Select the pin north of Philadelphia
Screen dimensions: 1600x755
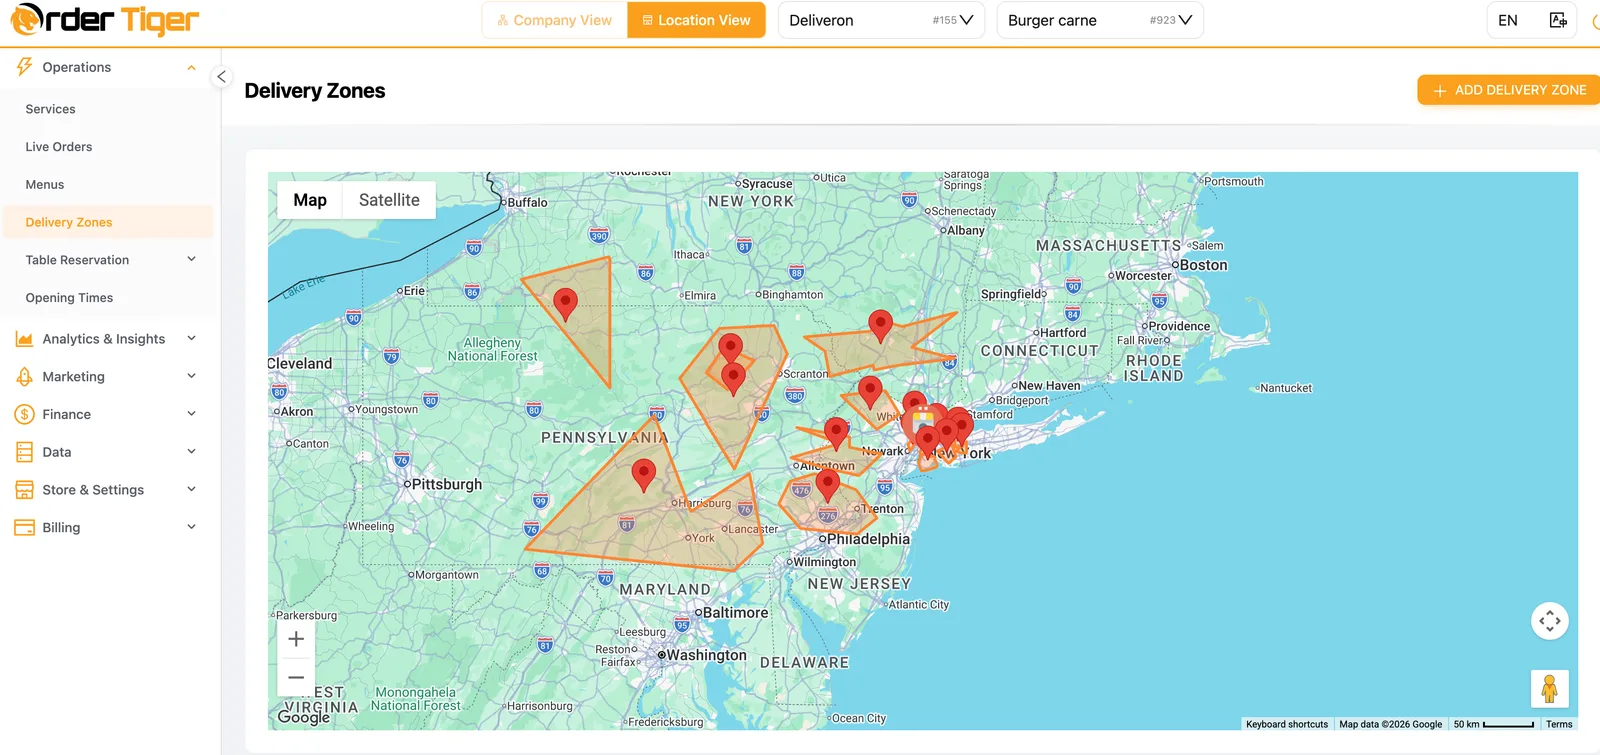coord(827,485)
